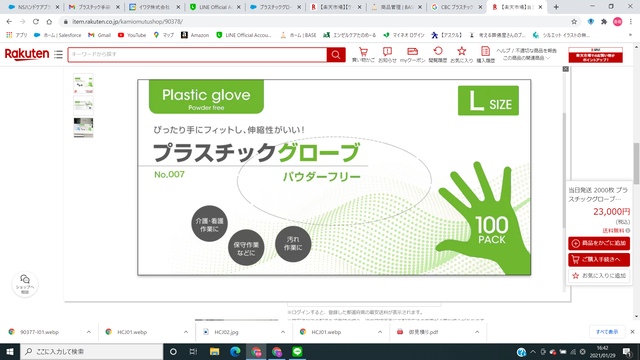Screen dimensions: 640x360
Task: Expand options for the PDF download item
Action: (477, 332)
